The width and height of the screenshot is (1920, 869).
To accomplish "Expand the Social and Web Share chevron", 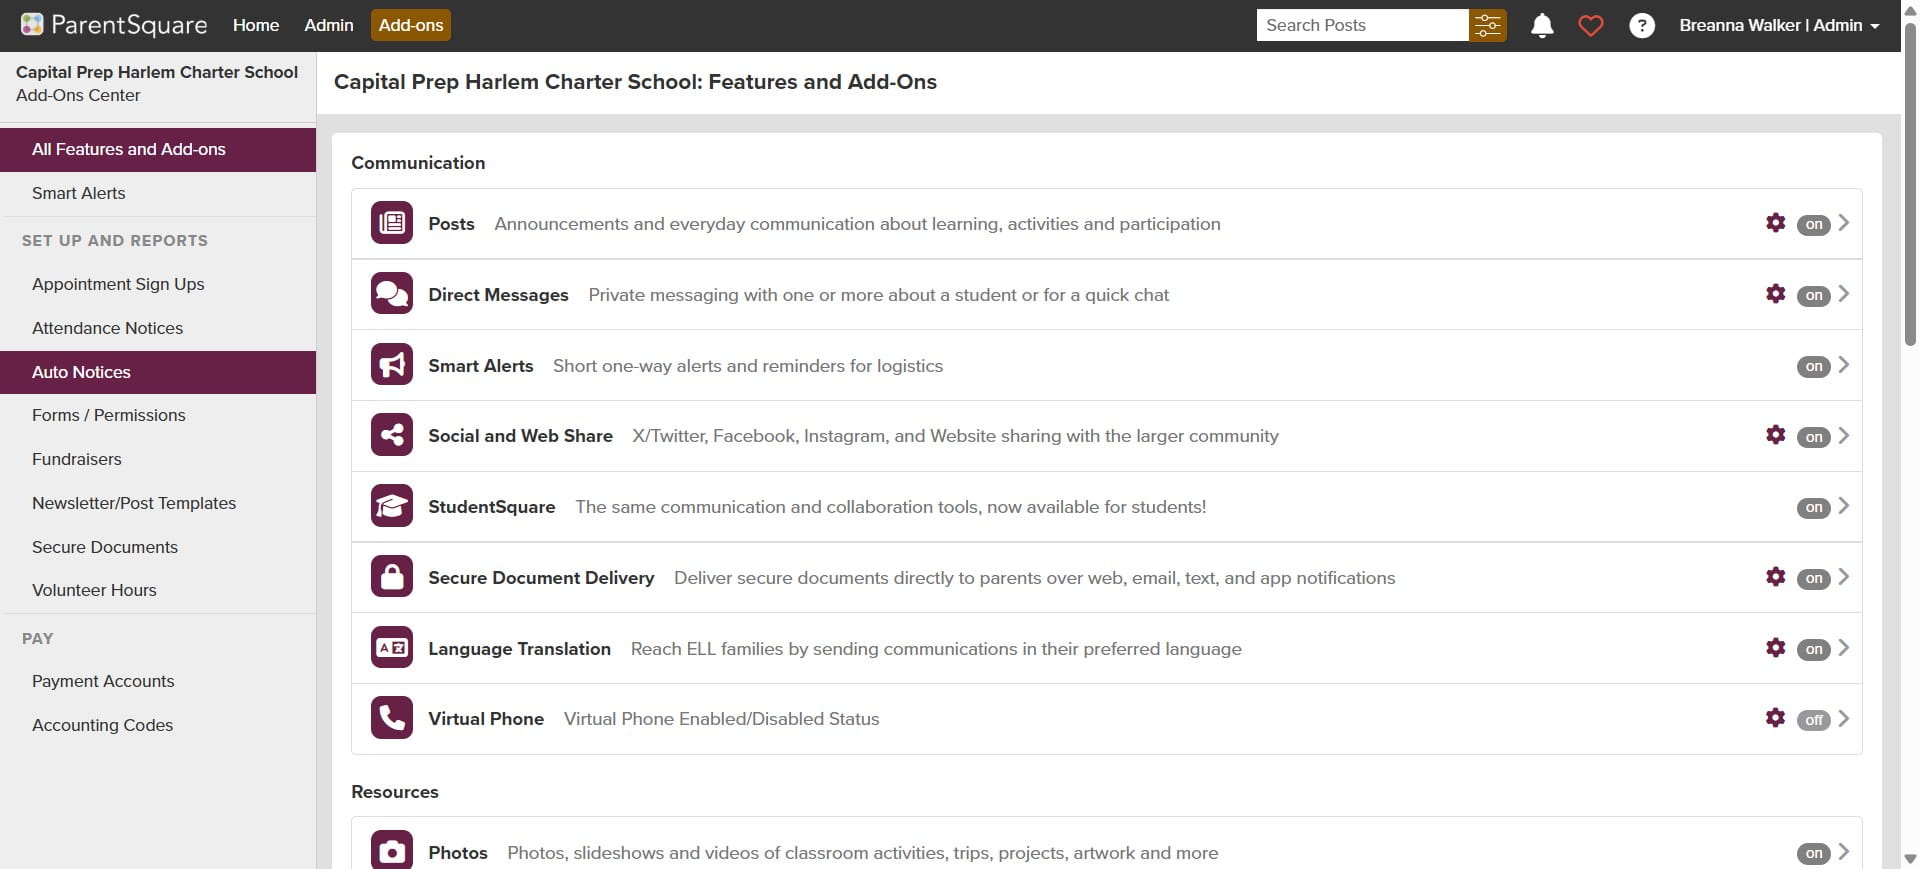I will 1844,436.
